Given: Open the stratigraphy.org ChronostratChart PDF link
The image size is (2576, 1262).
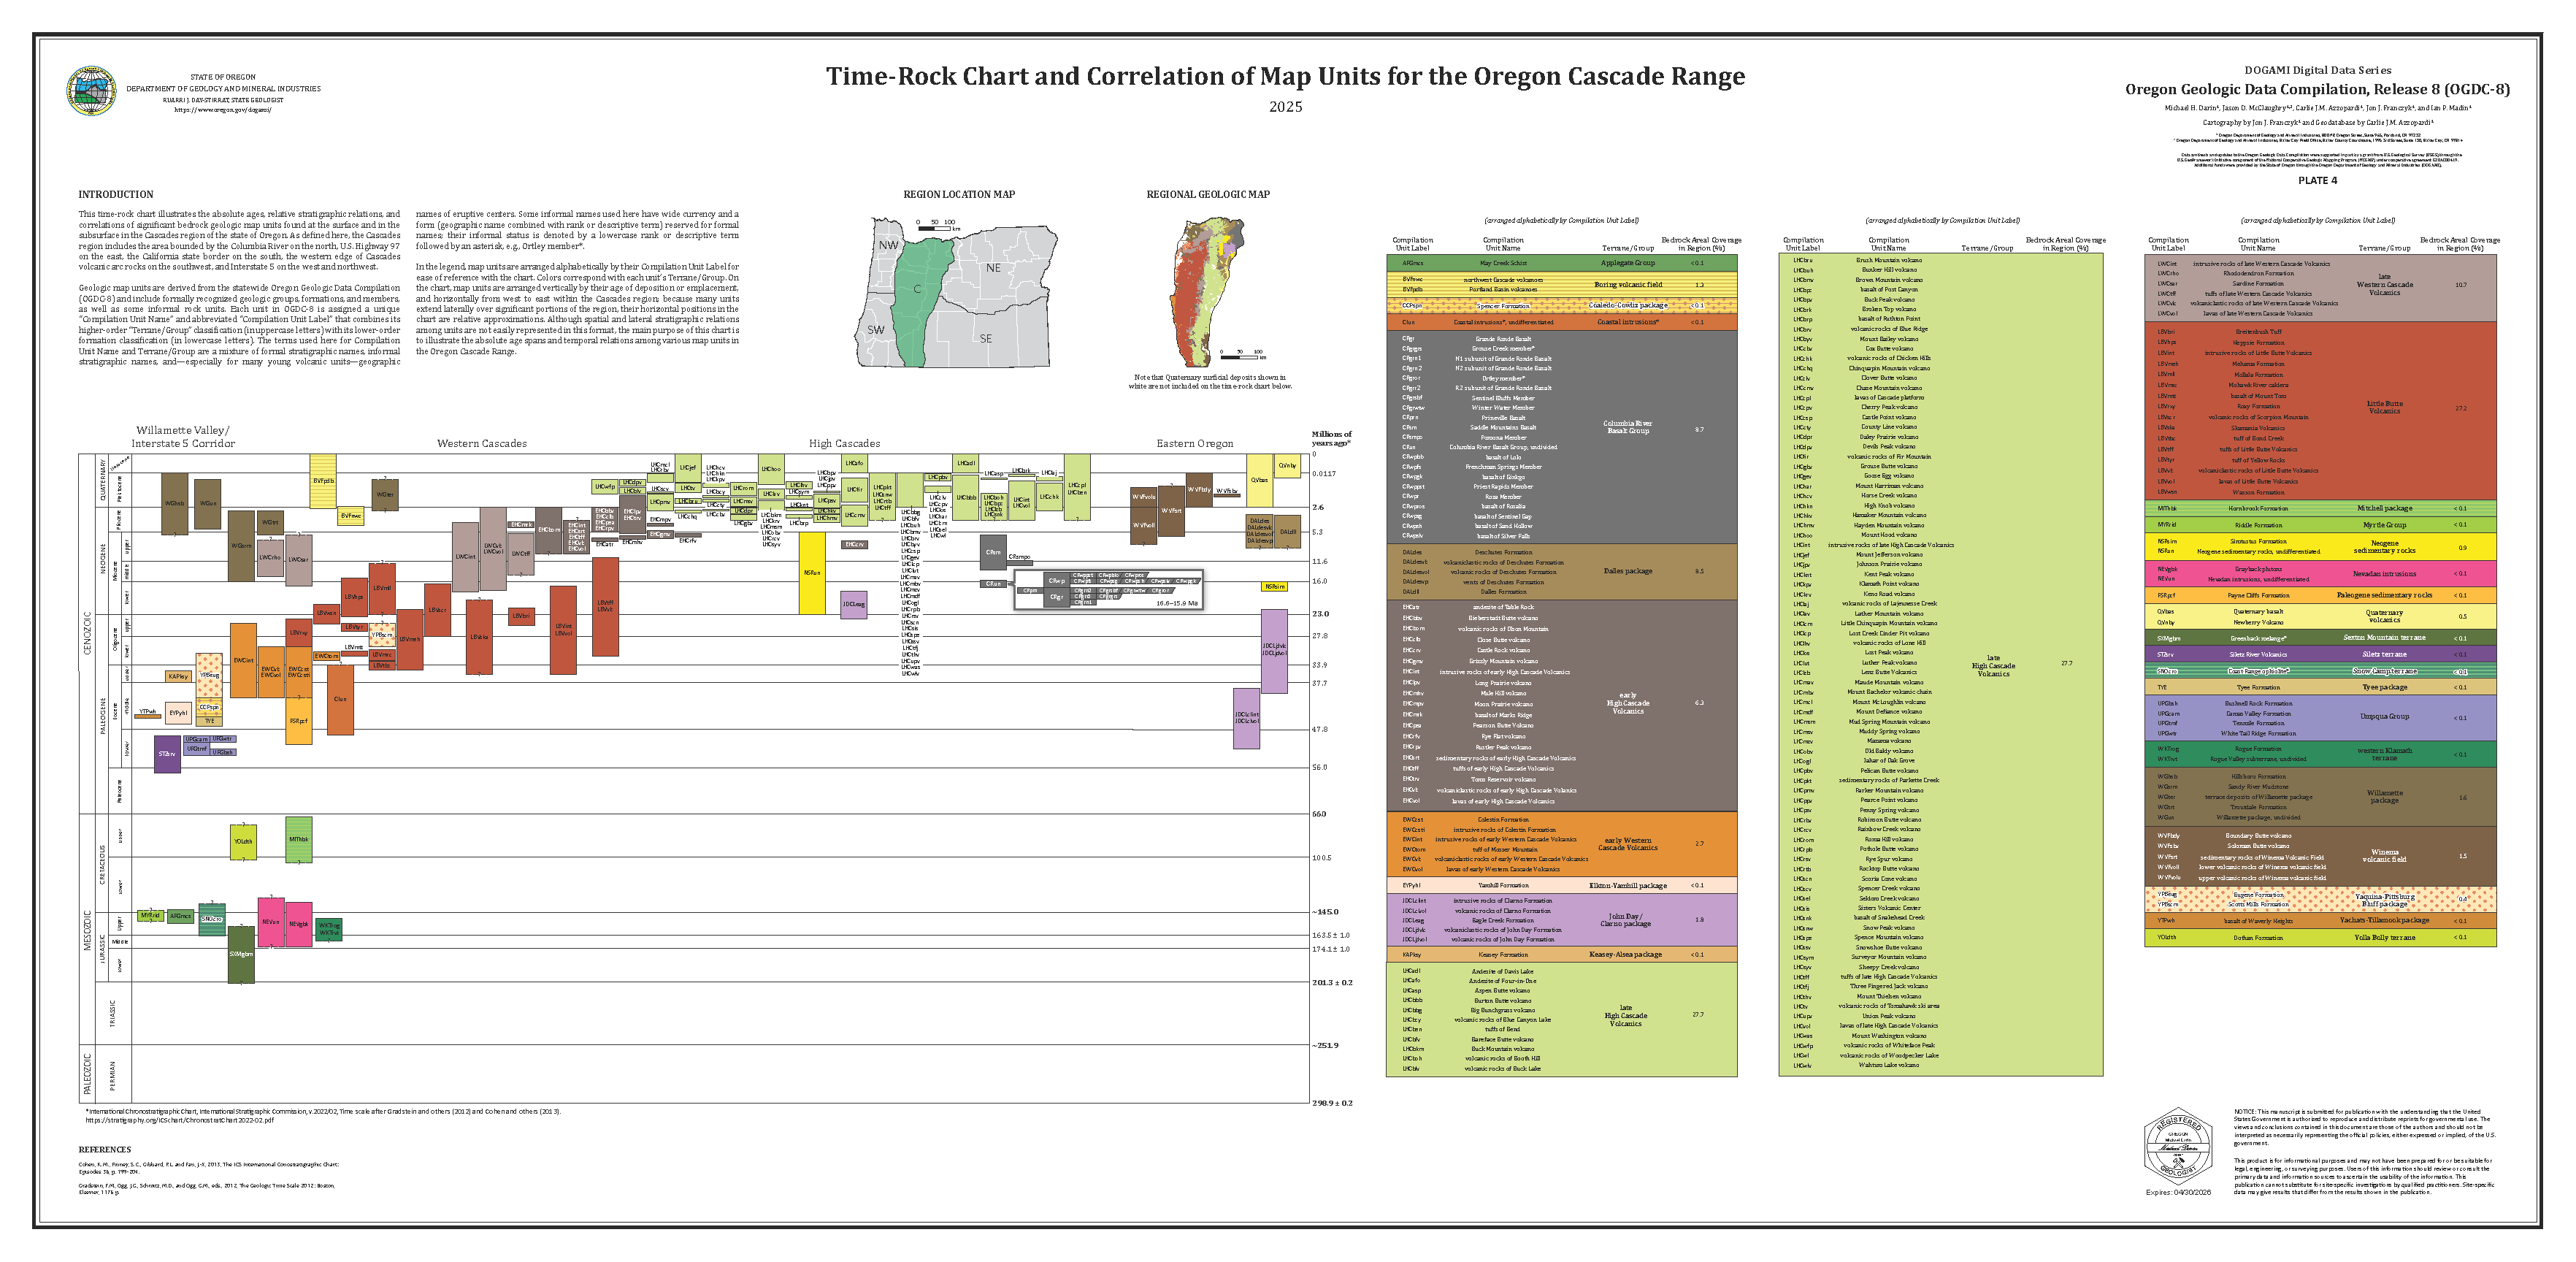Looking at the screenshot, I should pos(180,1120).
